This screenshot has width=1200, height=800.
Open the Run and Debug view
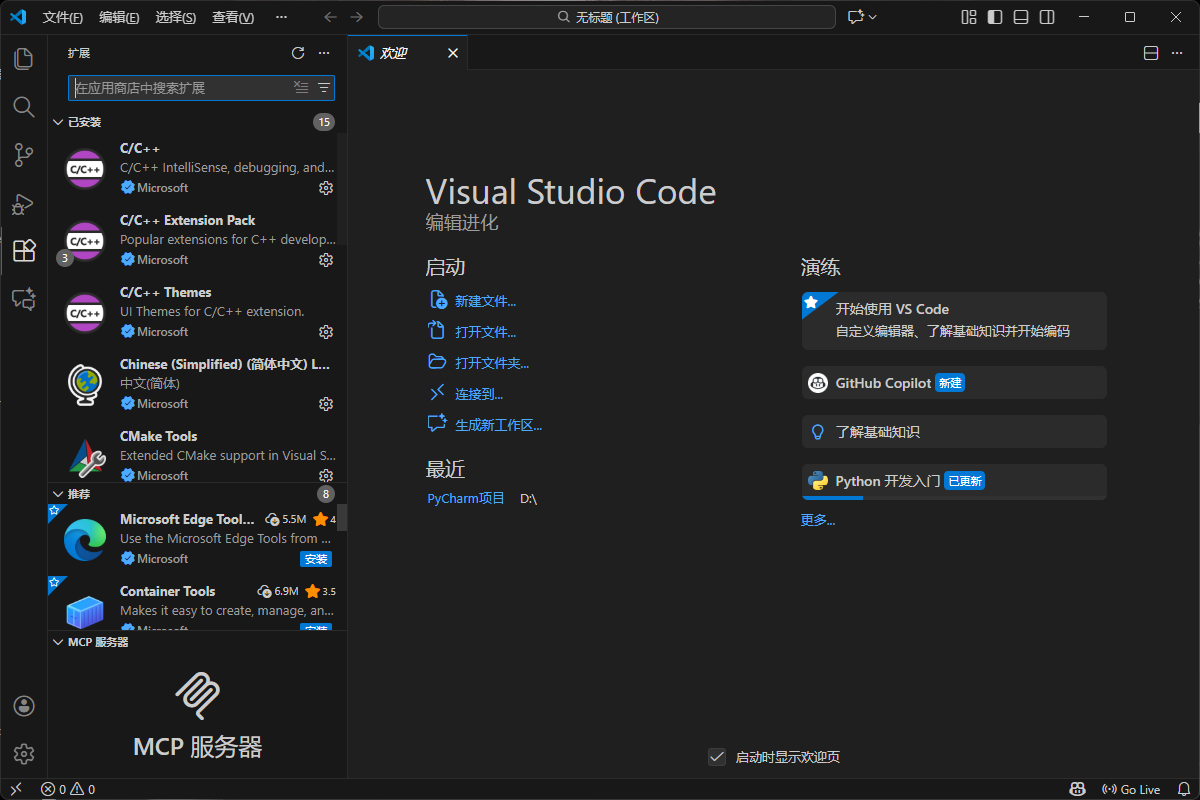click(x=24, y=203)
